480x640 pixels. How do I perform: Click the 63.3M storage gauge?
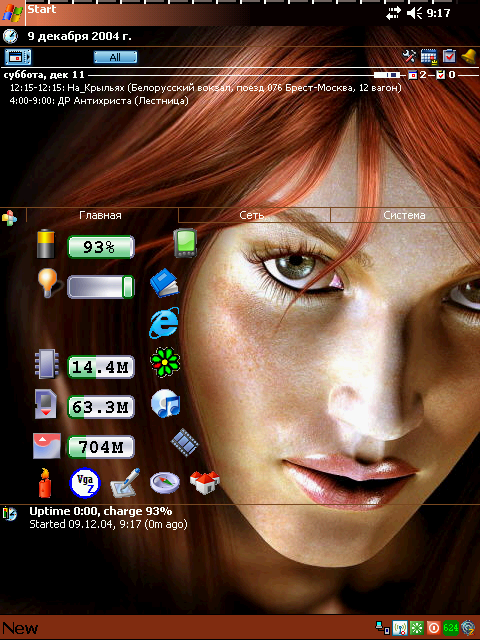pyautogui.click(x=101, y=407)
